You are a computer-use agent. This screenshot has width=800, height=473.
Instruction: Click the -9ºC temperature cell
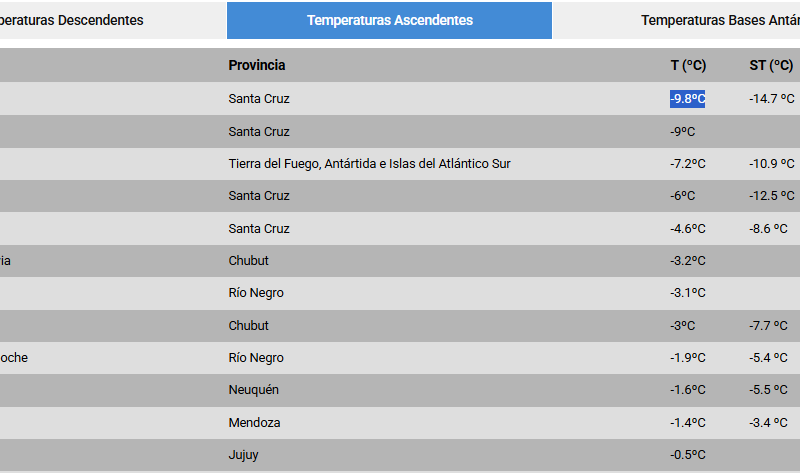tap(683, 131)
